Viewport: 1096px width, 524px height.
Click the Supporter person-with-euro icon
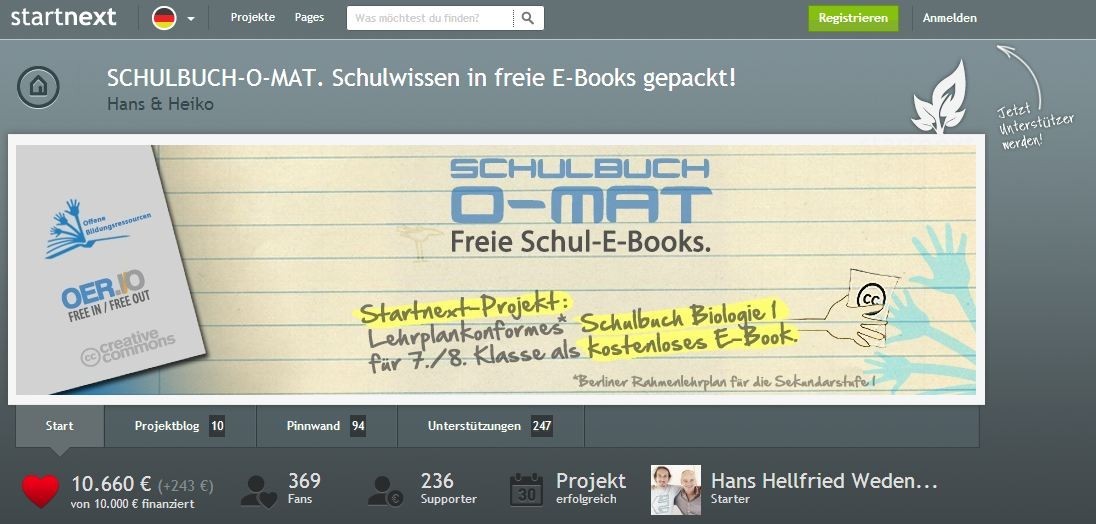[386, 490]
